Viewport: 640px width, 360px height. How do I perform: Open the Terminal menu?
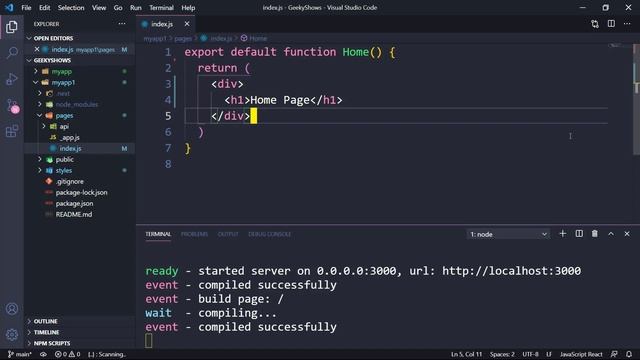click(x=161, y=7)
